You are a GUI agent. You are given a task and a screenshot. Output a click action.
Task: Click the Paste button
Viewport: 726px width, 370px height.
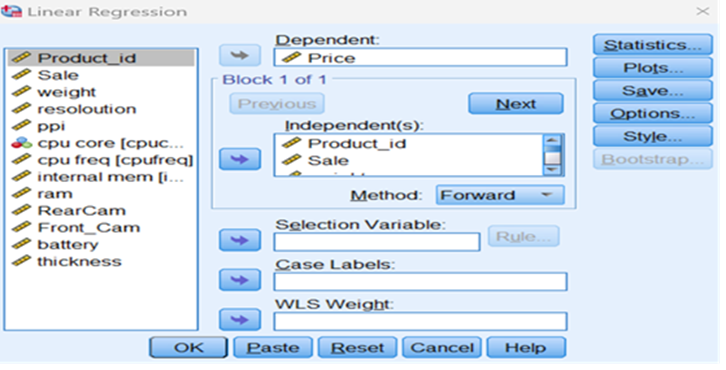(x=273, y=348)
